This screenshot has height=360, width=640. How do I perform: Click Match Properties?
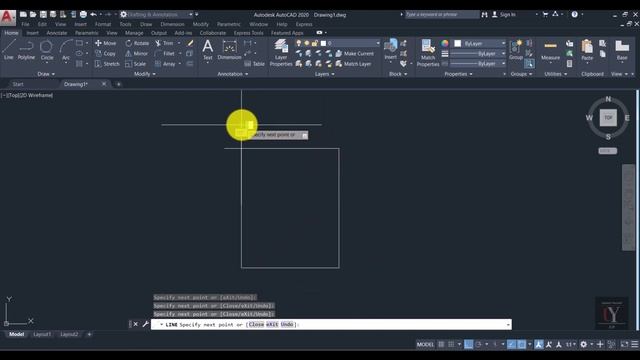pyautogui.click(x=428, y=52)
